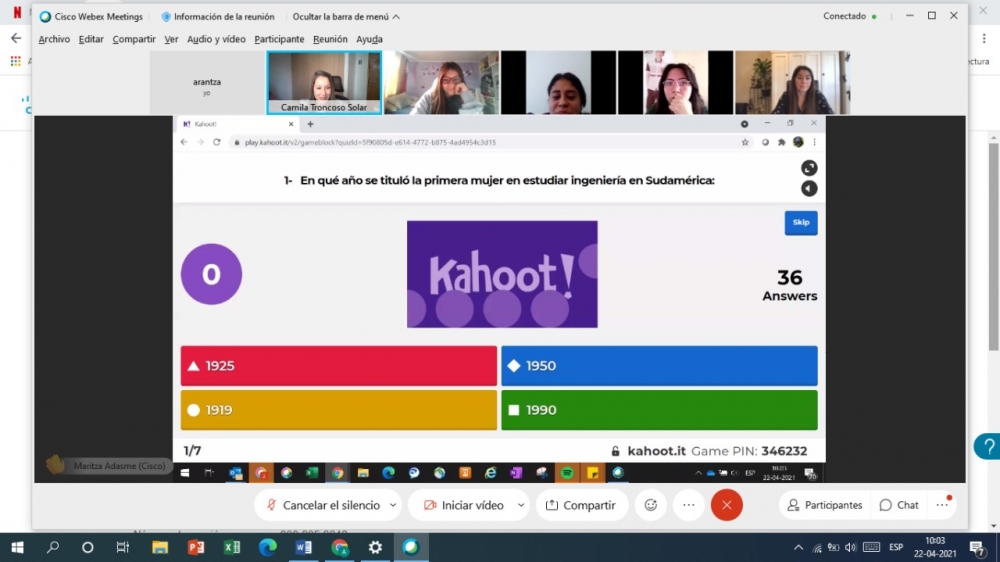Go back in shared Kahoot browser

pyautogui.click(x=184, y=142)
